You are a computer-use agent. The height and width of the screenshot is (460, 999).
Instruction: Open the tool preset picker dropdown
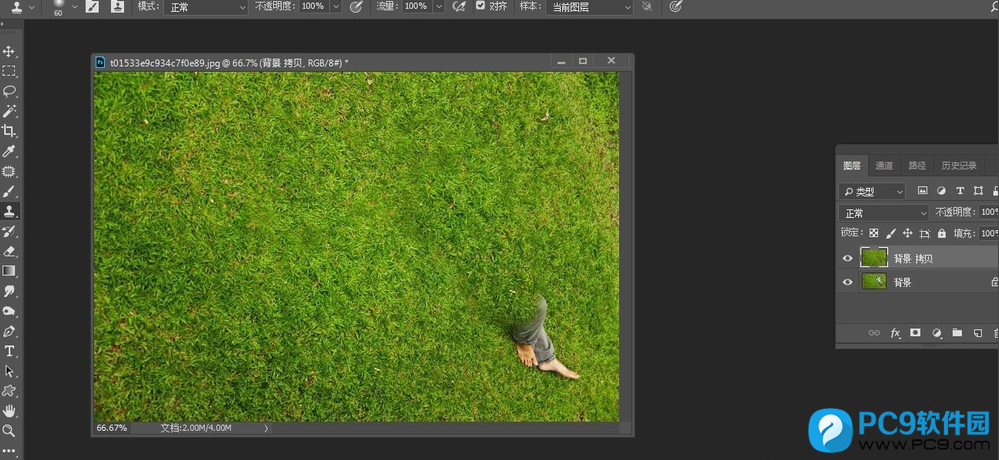coord(31,6)
